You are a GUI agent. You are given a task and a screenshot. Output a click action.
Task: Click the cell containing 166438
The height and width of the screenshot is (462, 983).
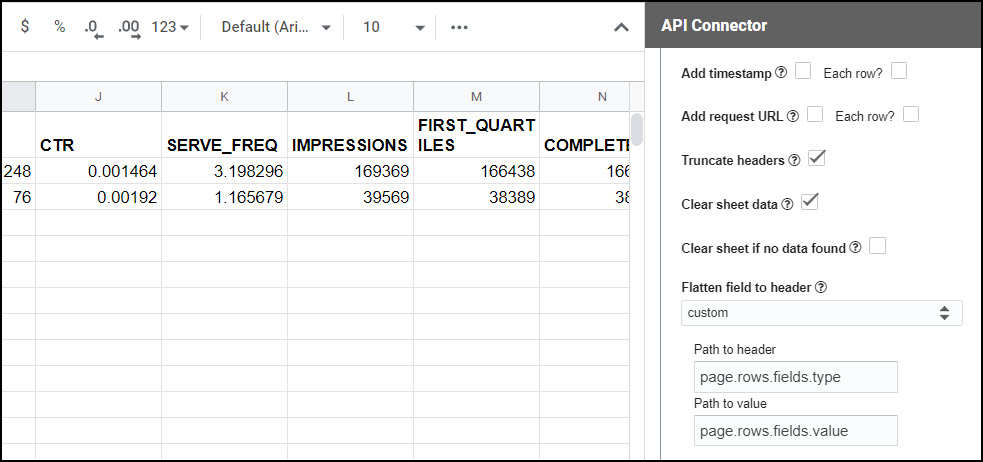[476, 171]
